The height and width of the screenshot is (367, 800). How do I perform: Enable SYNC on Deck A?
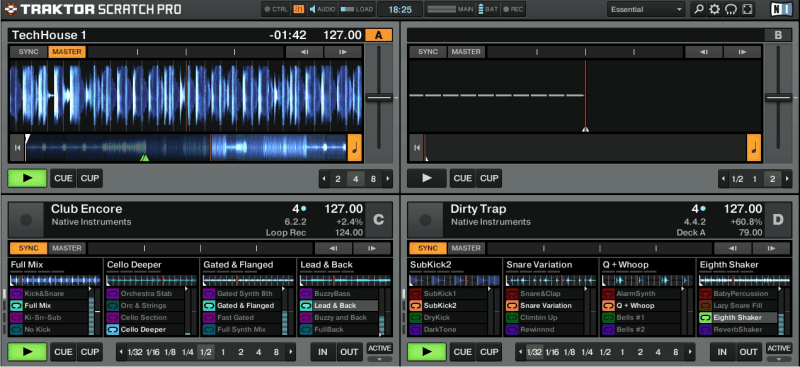[29, 52]
